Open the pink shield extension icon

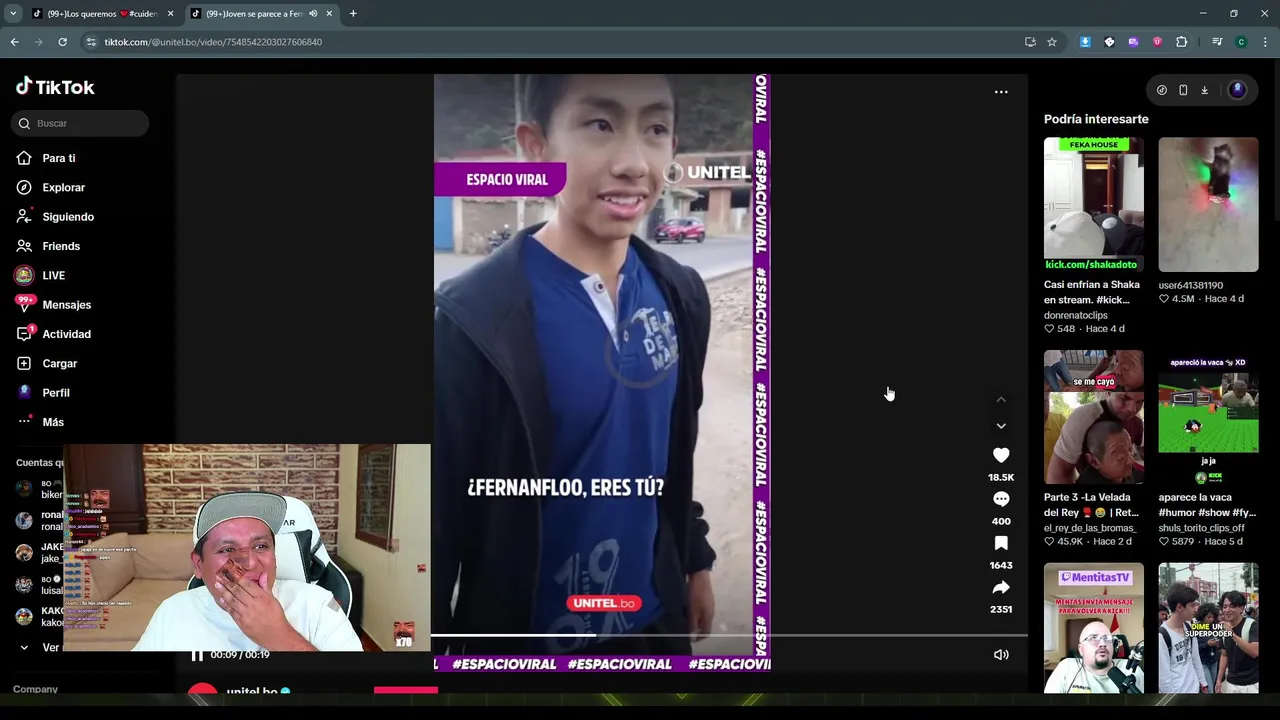click(1157, 42)
